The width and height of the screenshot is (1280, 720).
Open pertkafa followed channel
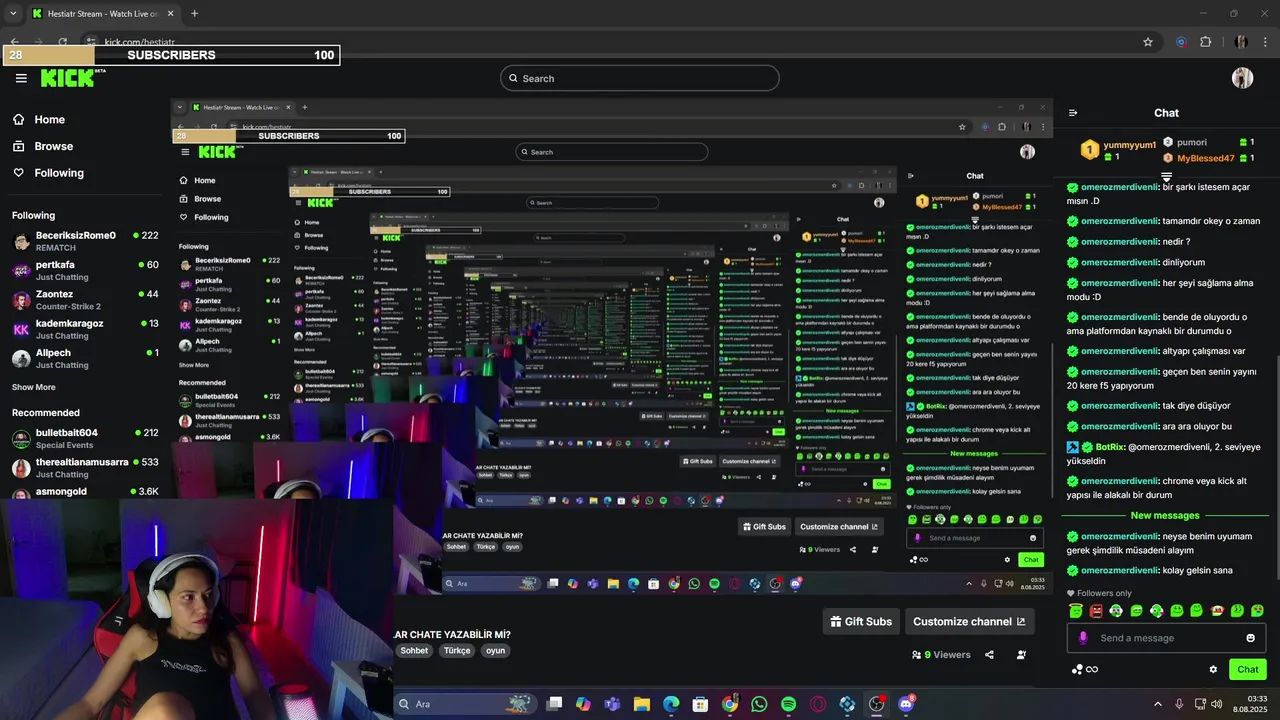click(85, 270)
